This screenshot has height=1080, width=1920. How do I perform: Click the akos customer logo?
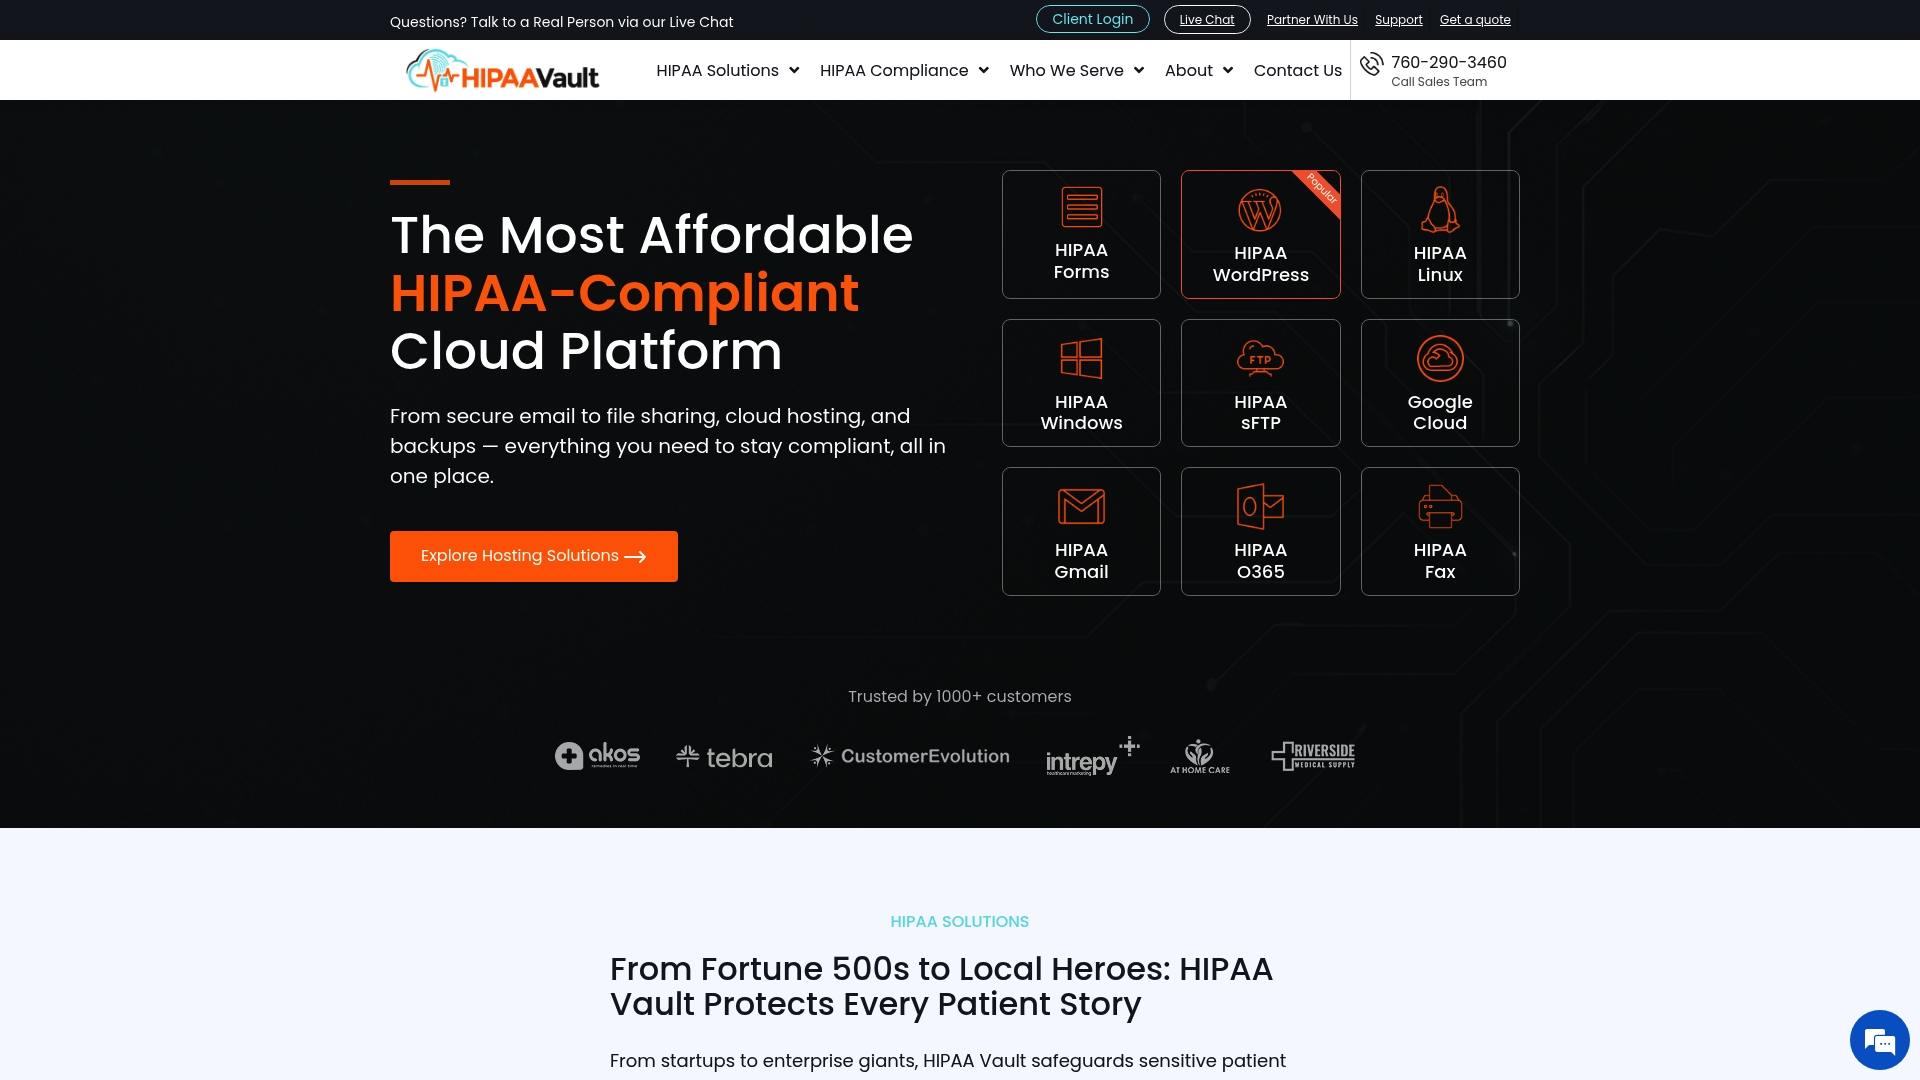tap(597, 756)
